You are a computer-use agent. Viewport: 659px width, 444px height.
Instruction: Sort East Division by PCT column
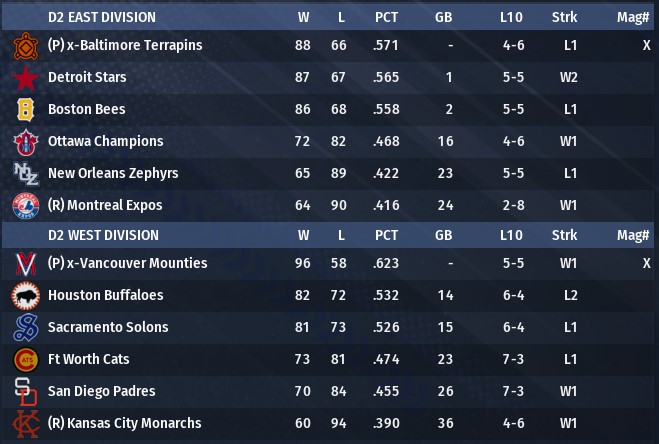pos(386,17)
